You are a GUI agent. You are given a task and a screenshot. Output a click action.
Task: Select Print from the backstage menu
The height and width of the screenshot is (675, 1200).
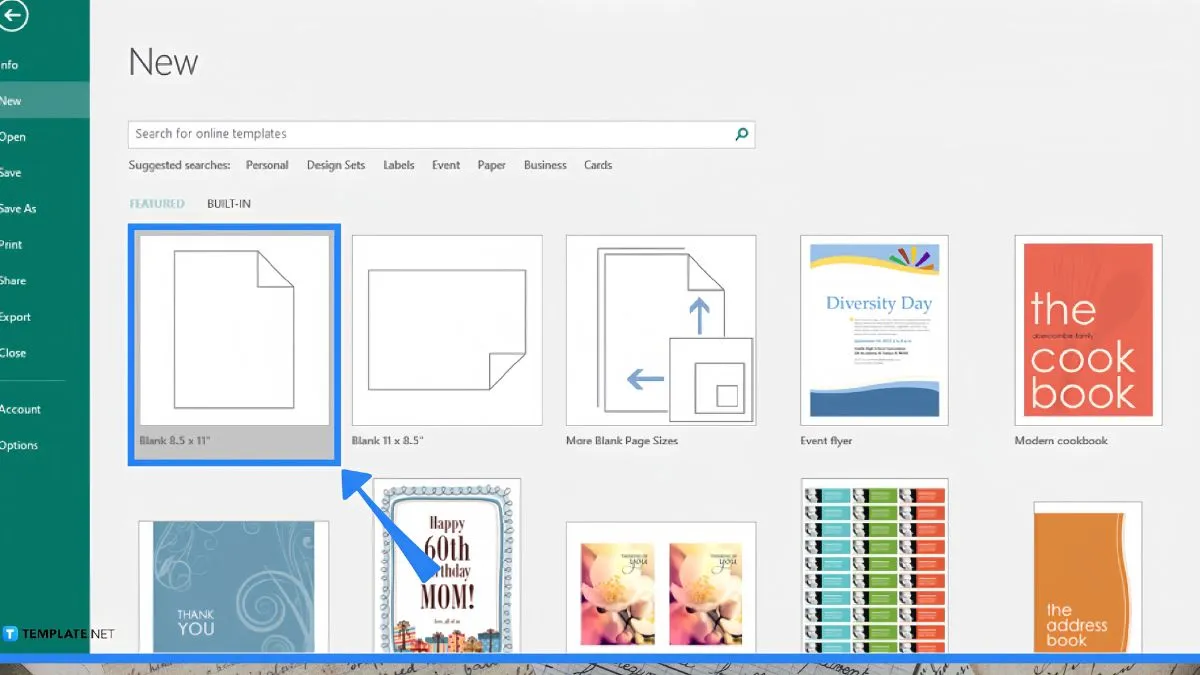(x=12, y=245)
